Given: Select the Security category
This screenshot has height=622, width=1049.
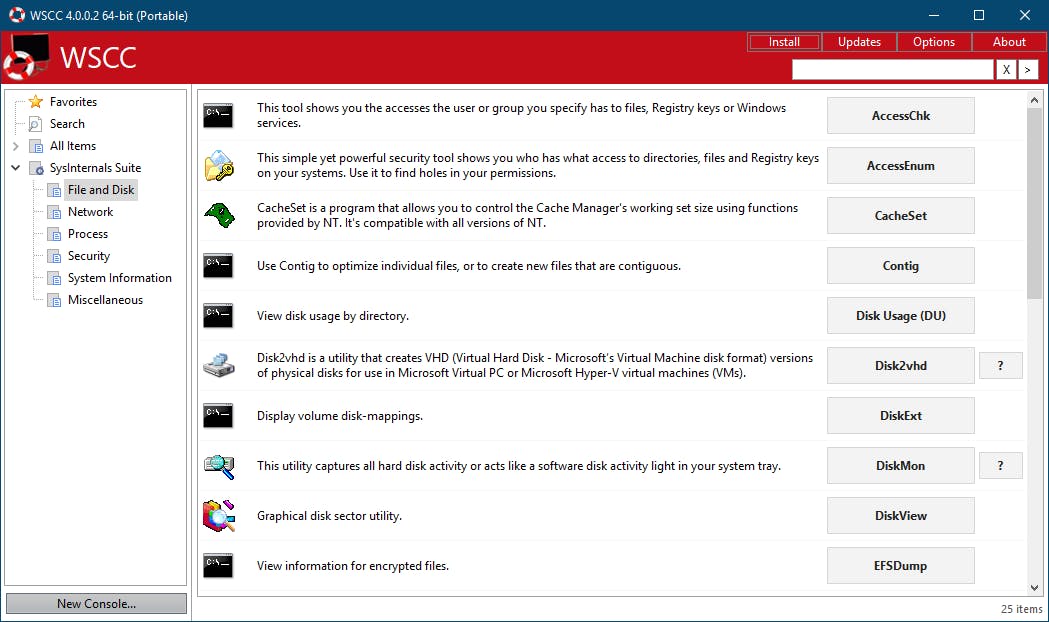Looking at the screenshot, I should pyautogui.click(x=88, y=256).
